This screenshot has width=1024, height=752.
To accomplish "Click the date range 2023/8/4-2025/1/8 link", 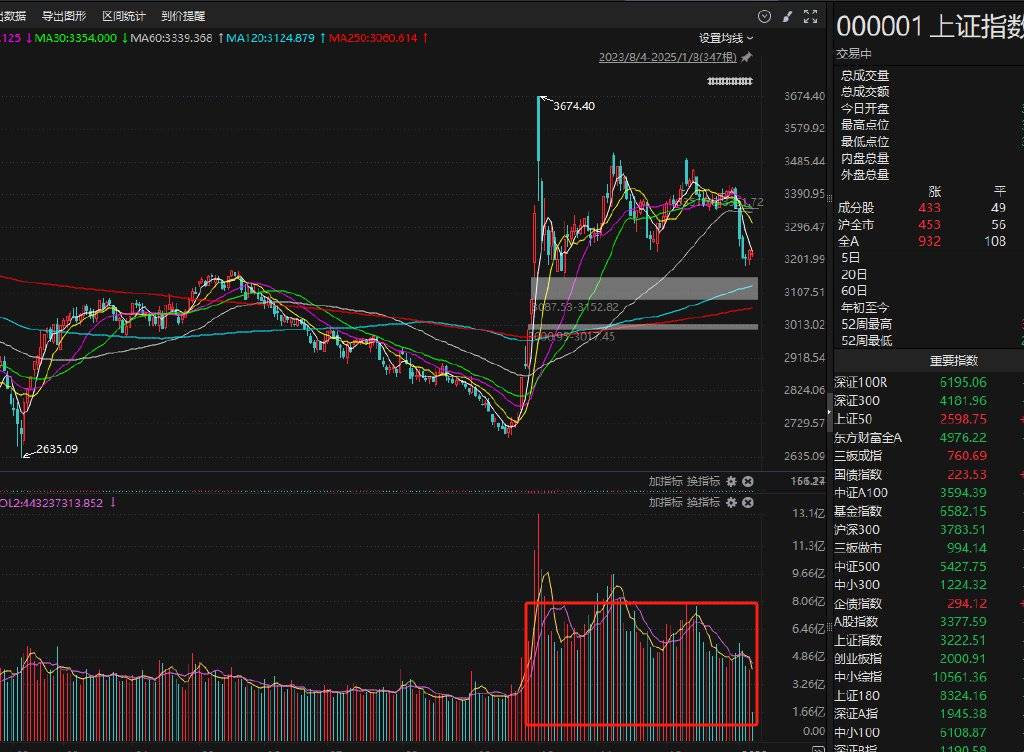I will point(667,58).
